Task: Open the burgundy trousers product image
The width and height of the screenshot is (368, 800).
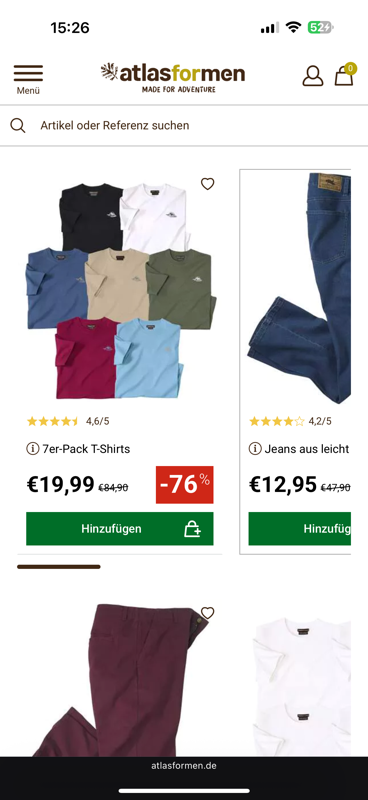Action: pyautogui.click(x=120, y=679)
